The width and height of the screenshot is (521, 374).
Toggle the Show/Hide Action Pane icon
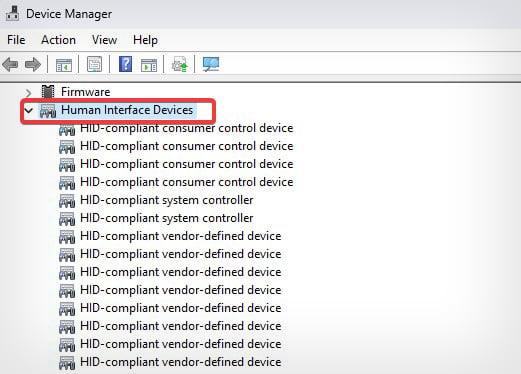(x=149, y=65)
